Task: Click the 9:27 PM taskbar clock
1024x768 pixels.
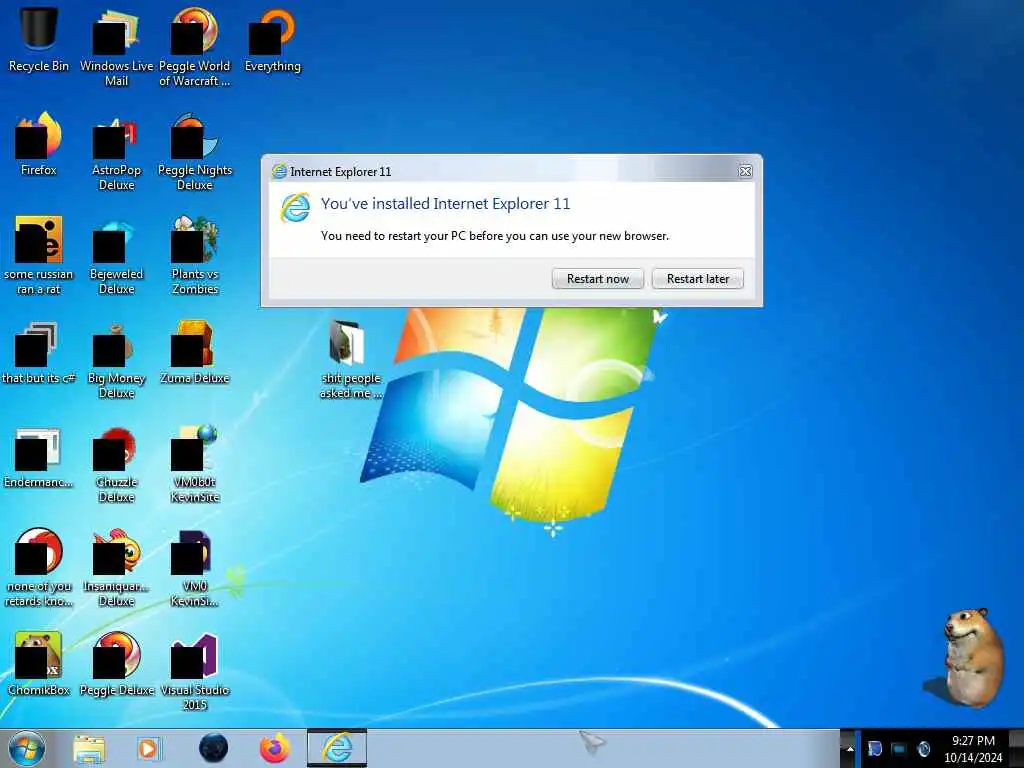Action: click(x=972, y=749)
